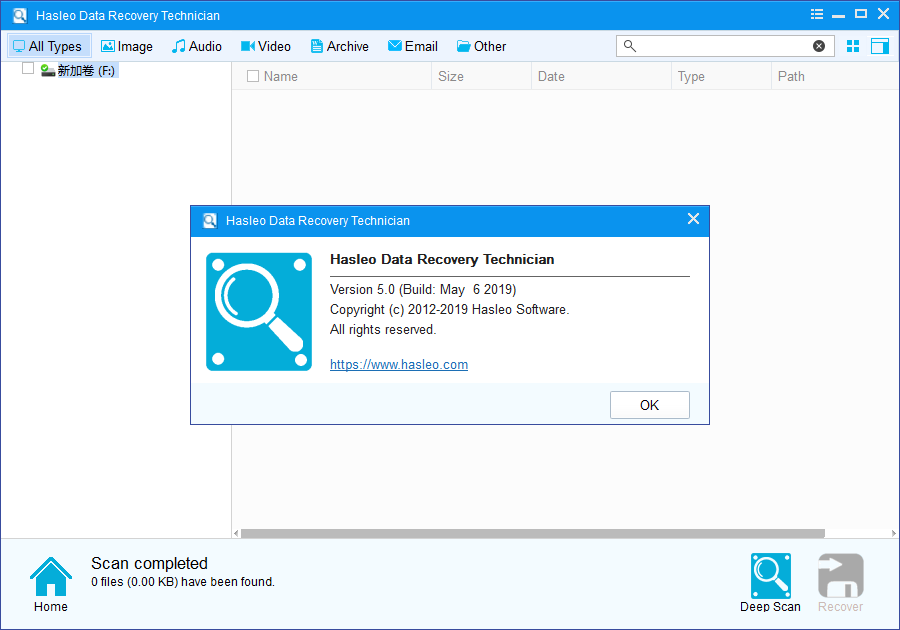Filter results by Audio
The height and width of the screenshot is (630, 900).
pos(197,46)
